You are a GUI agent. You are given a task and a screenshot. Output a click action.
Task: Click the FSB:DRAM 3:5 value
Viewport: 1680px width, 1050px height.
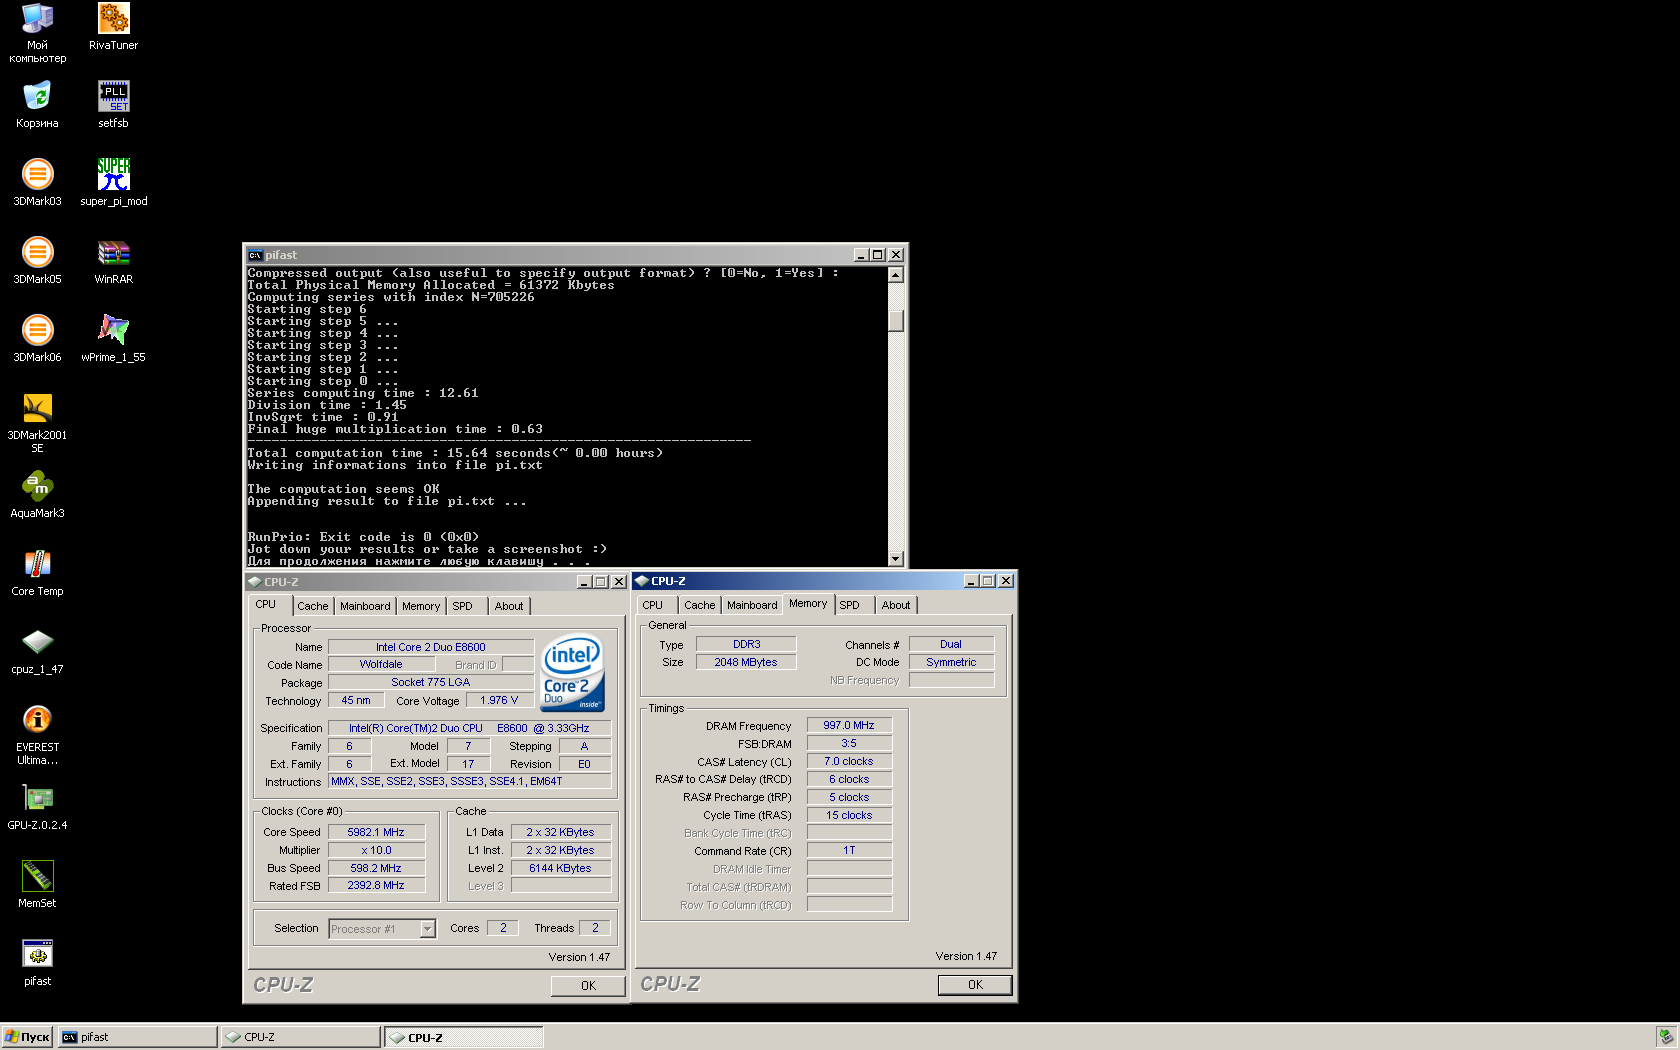pos(849,743)
